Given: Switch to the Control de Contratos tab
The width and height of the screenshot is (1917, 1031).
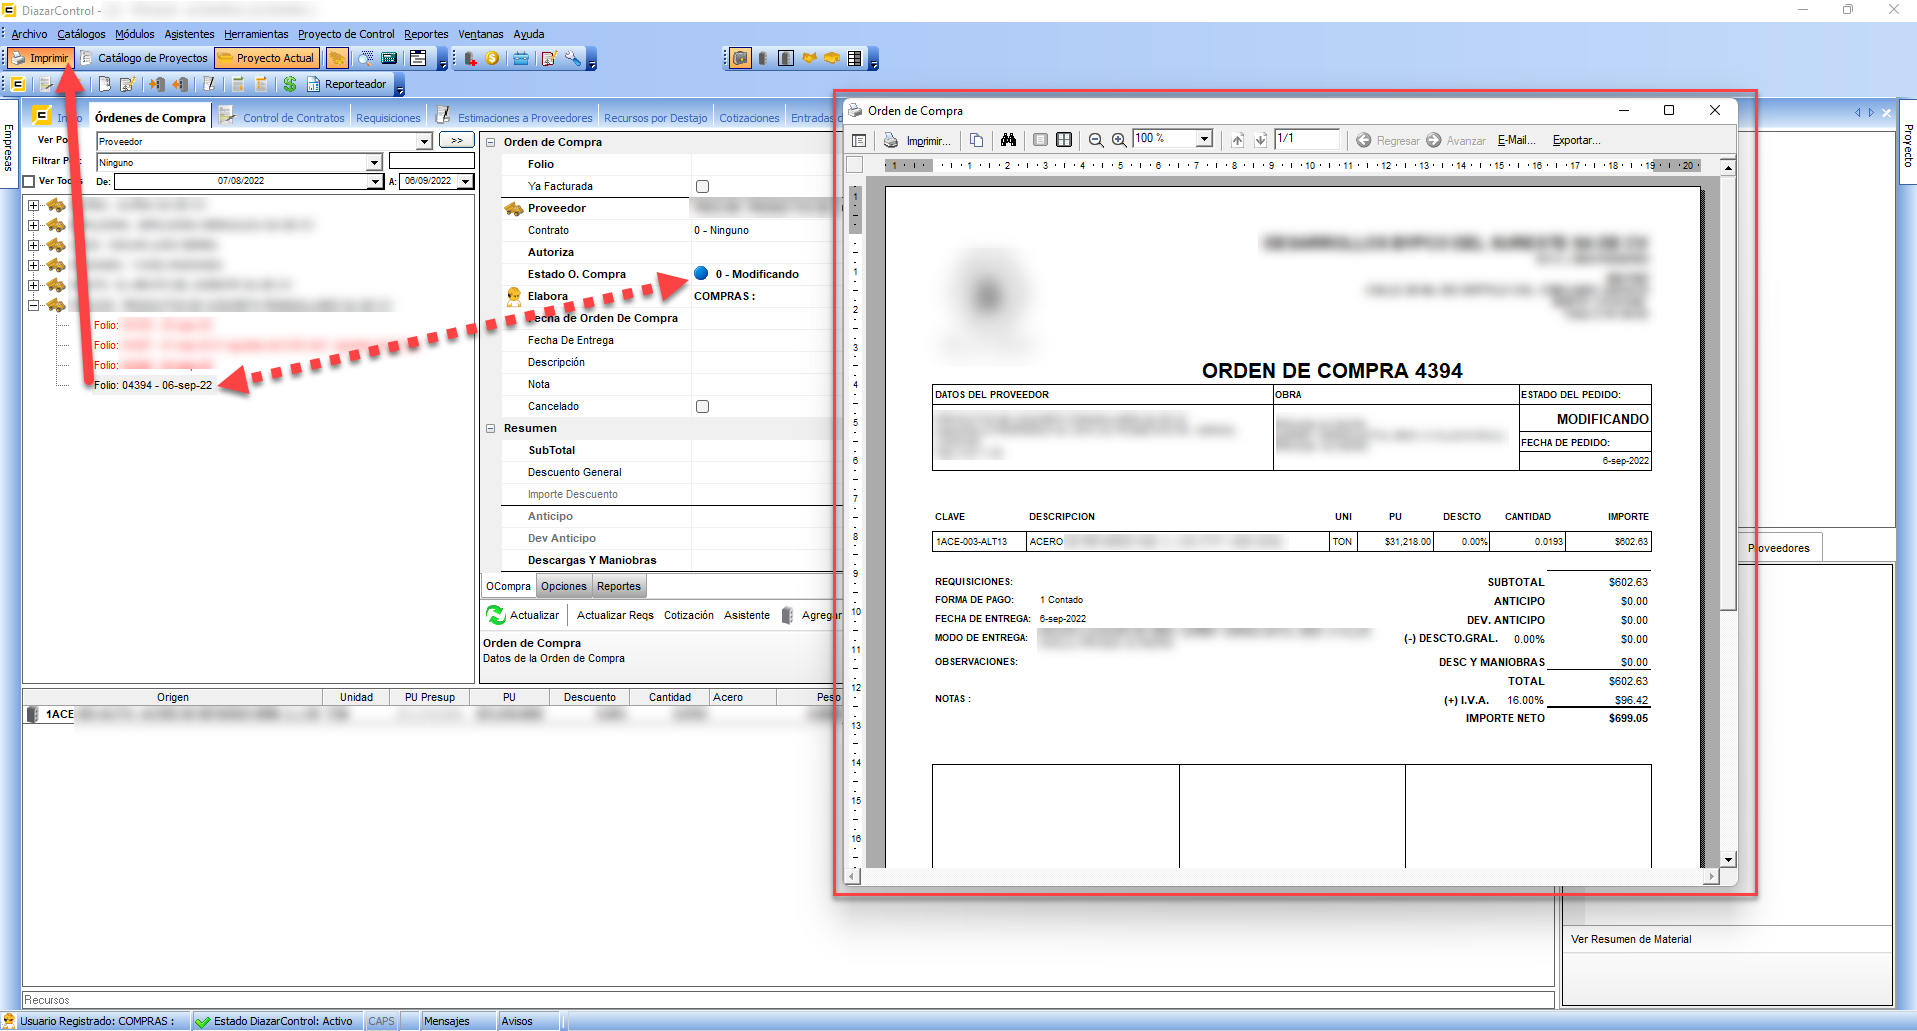Looking at the screenshot, I should click(x=293, y=118).
